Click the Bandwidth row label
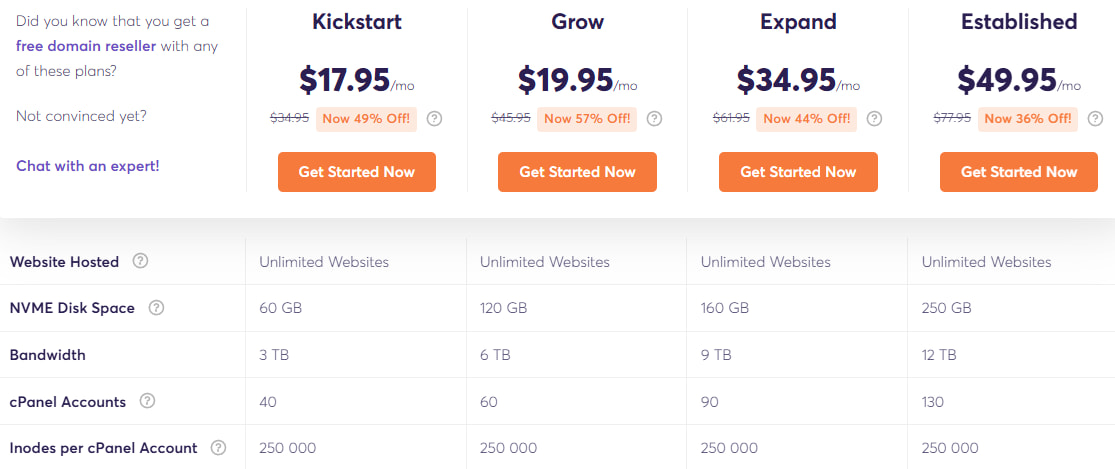This screenshot has width=1115, height=469. (46, 355)
